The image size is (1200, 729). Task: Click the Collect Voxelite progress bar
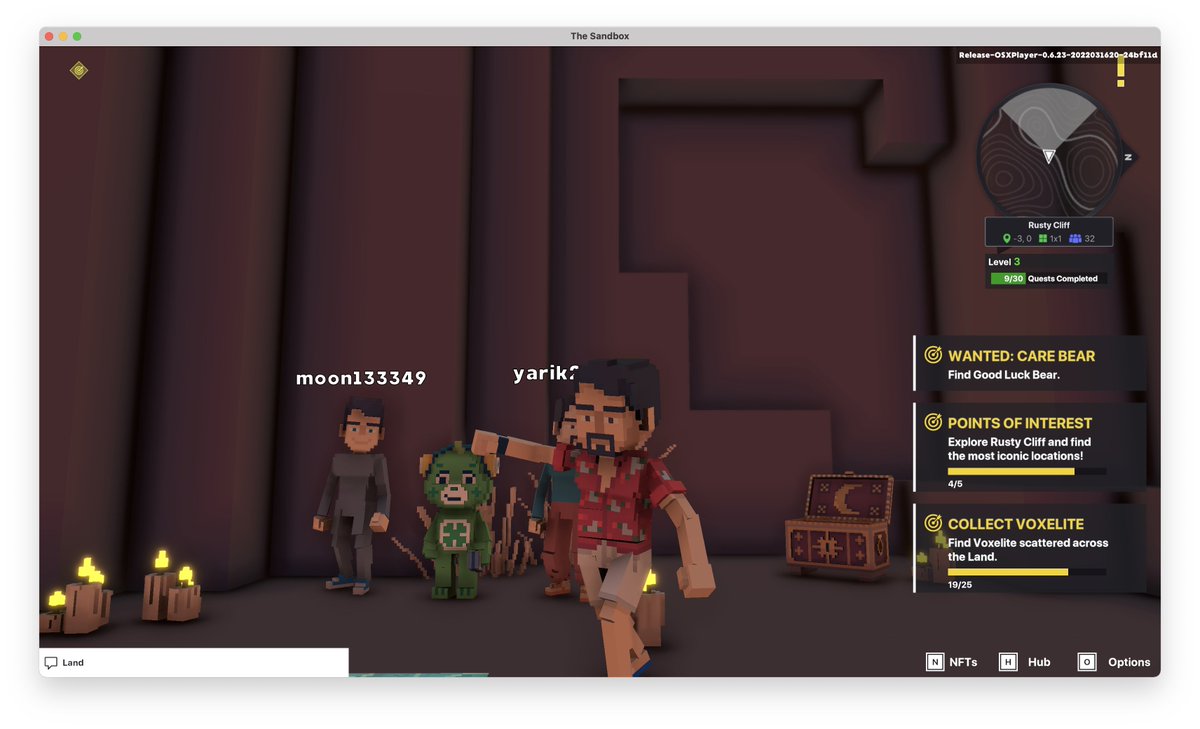pos(1027,572)
